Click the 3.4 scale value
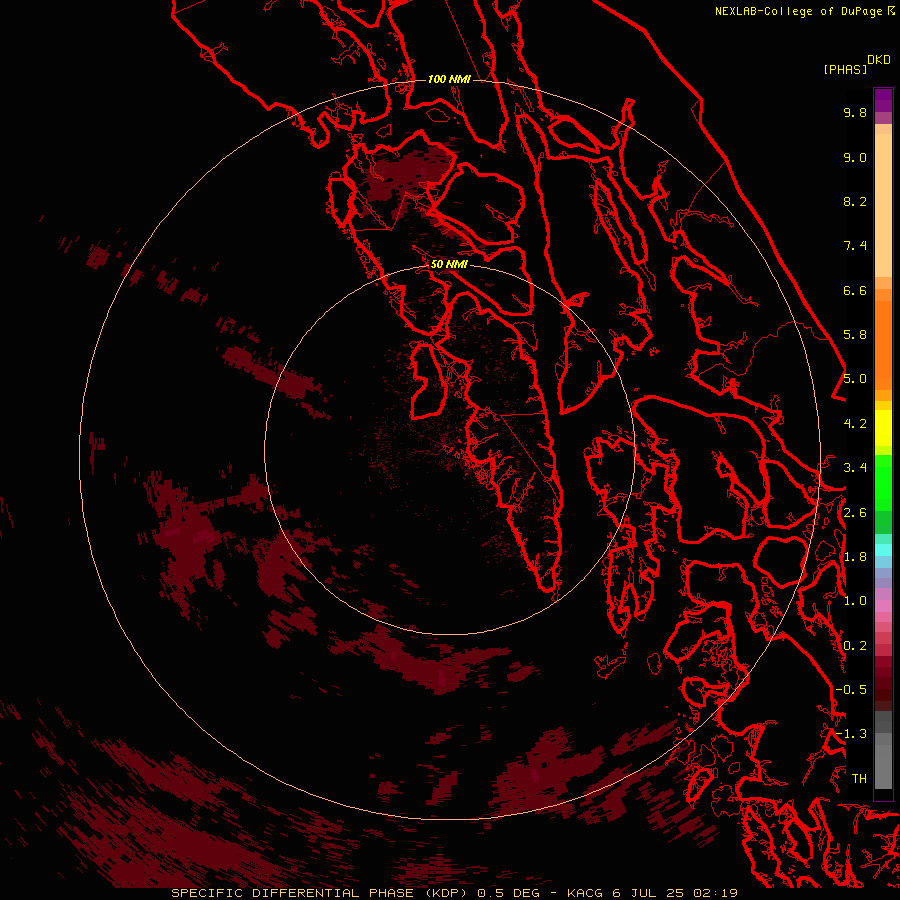This screenshot has height=900, width=900. 855,468
